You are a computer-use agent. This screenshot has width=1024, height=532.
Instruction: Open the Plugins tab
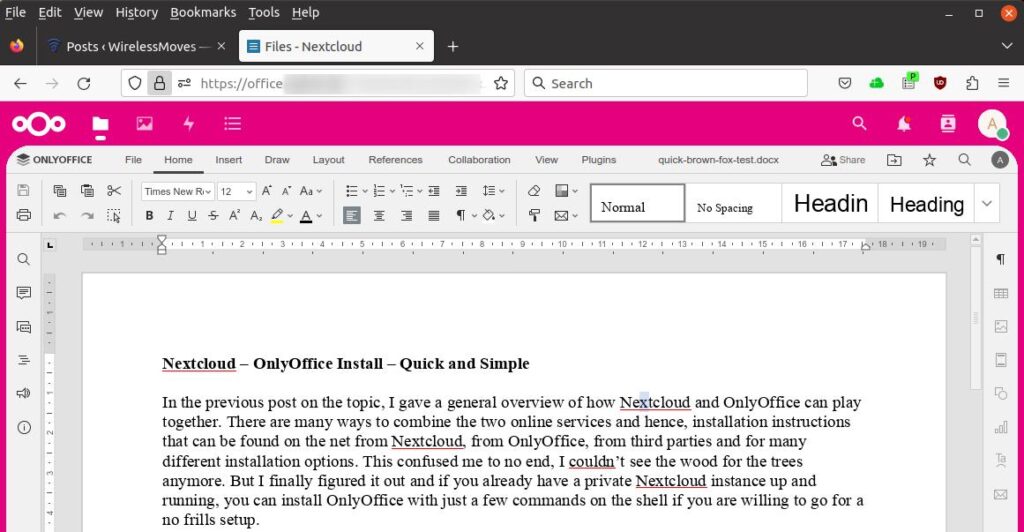[598, 160]
